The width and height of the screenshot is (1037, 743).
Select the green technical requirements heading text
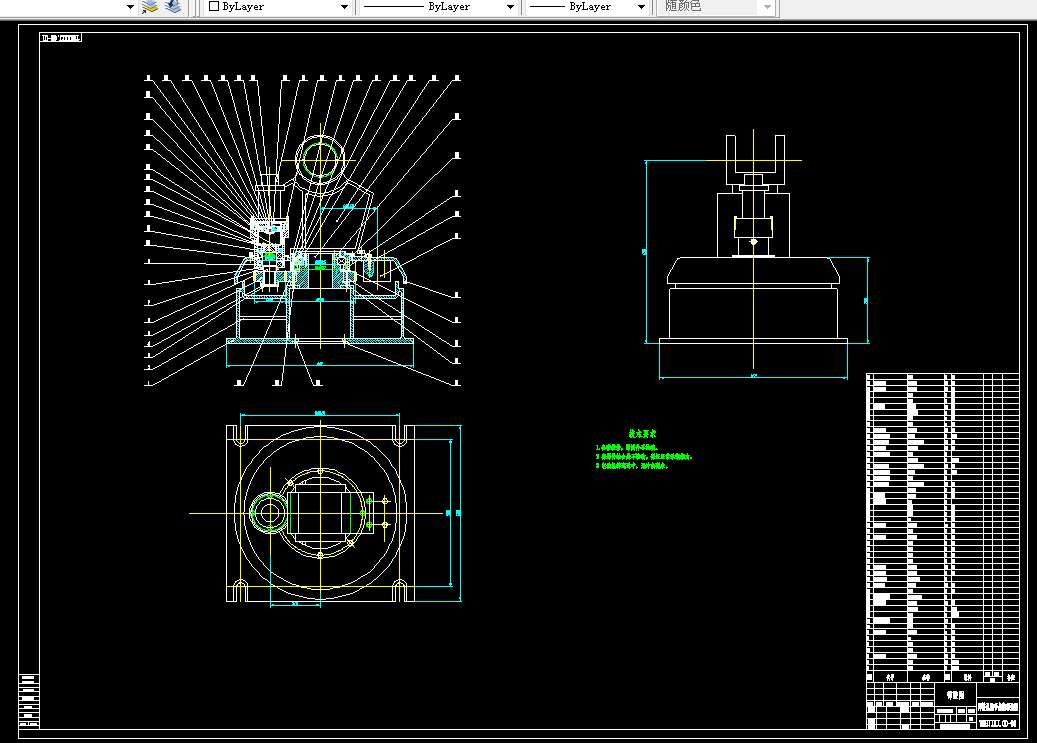coord(642,434)
